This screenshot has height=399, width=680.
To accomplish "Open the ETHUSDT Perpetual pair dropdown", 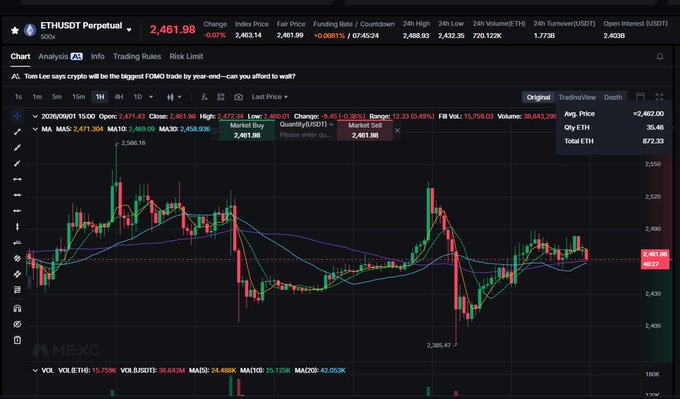I will [129, 30].
